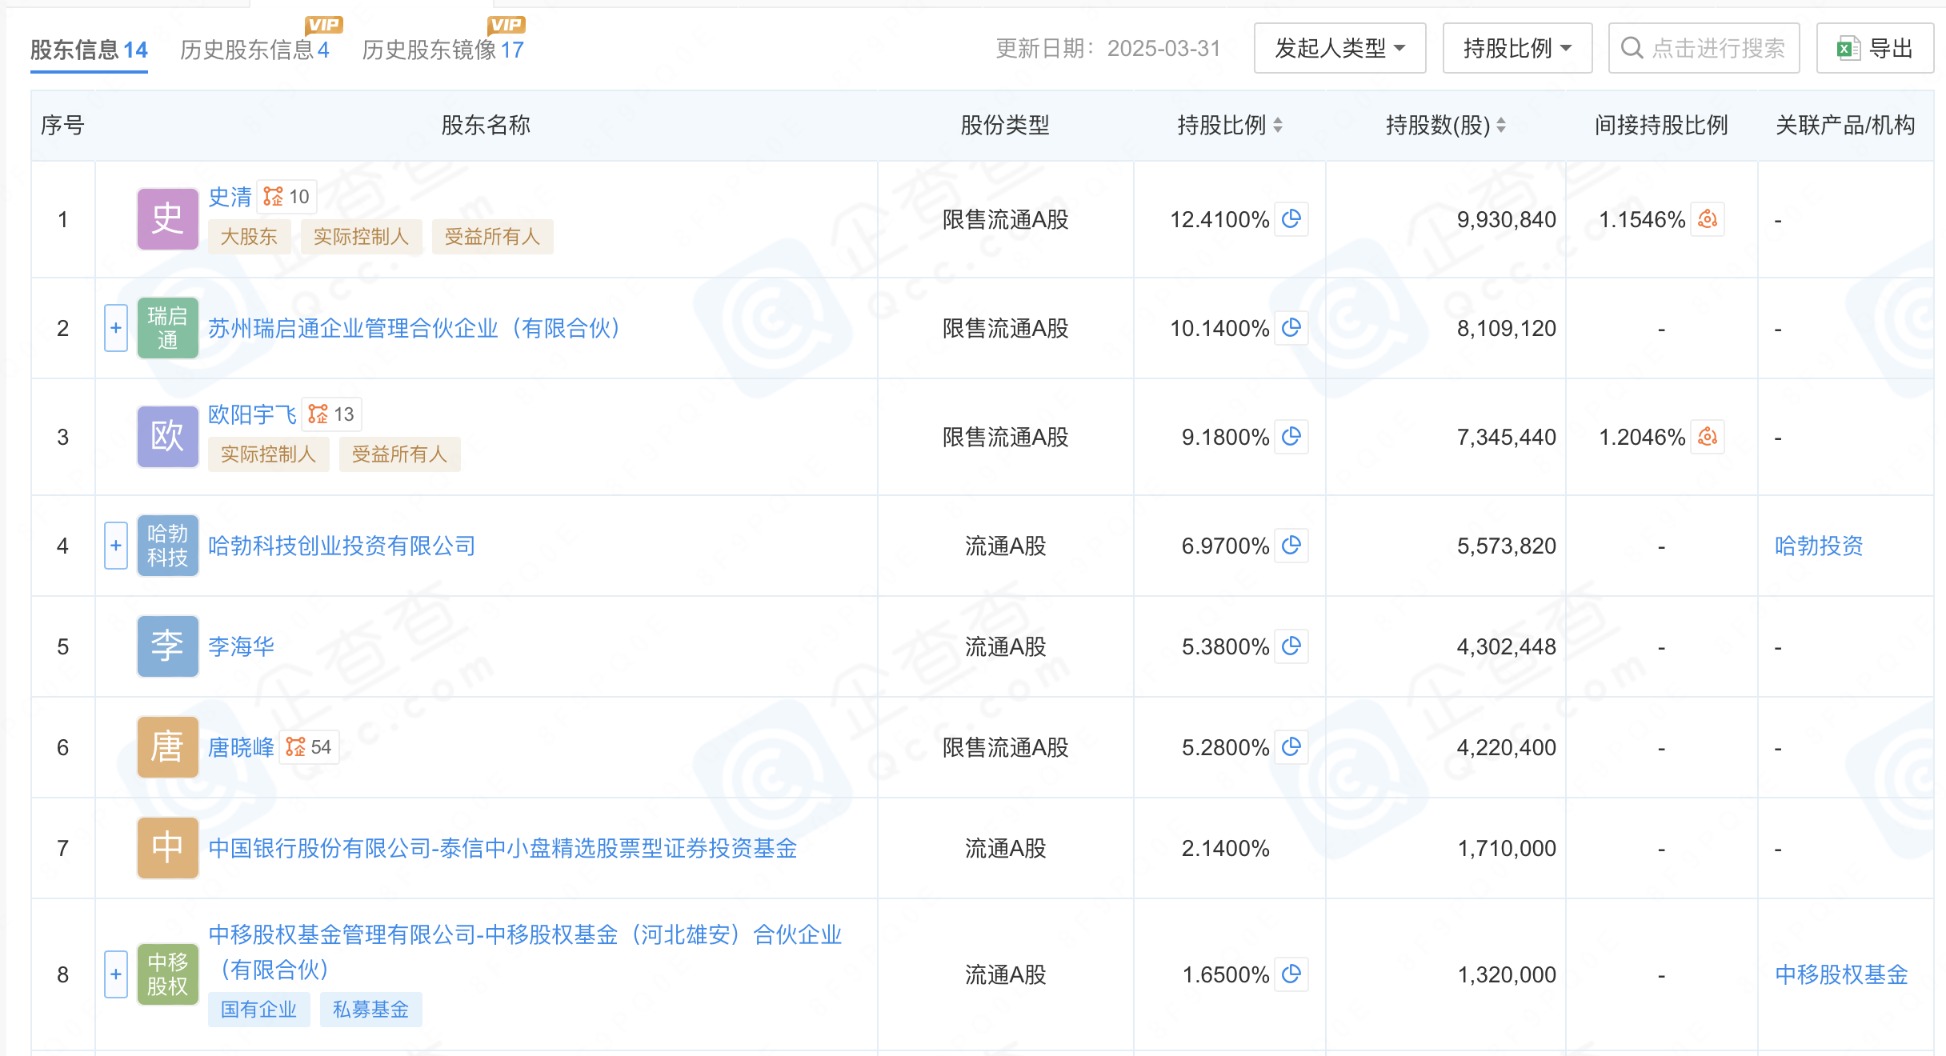
Task: Open related institution 哈勃投资
Action: pyautogui.click(x=1819, y=546)
